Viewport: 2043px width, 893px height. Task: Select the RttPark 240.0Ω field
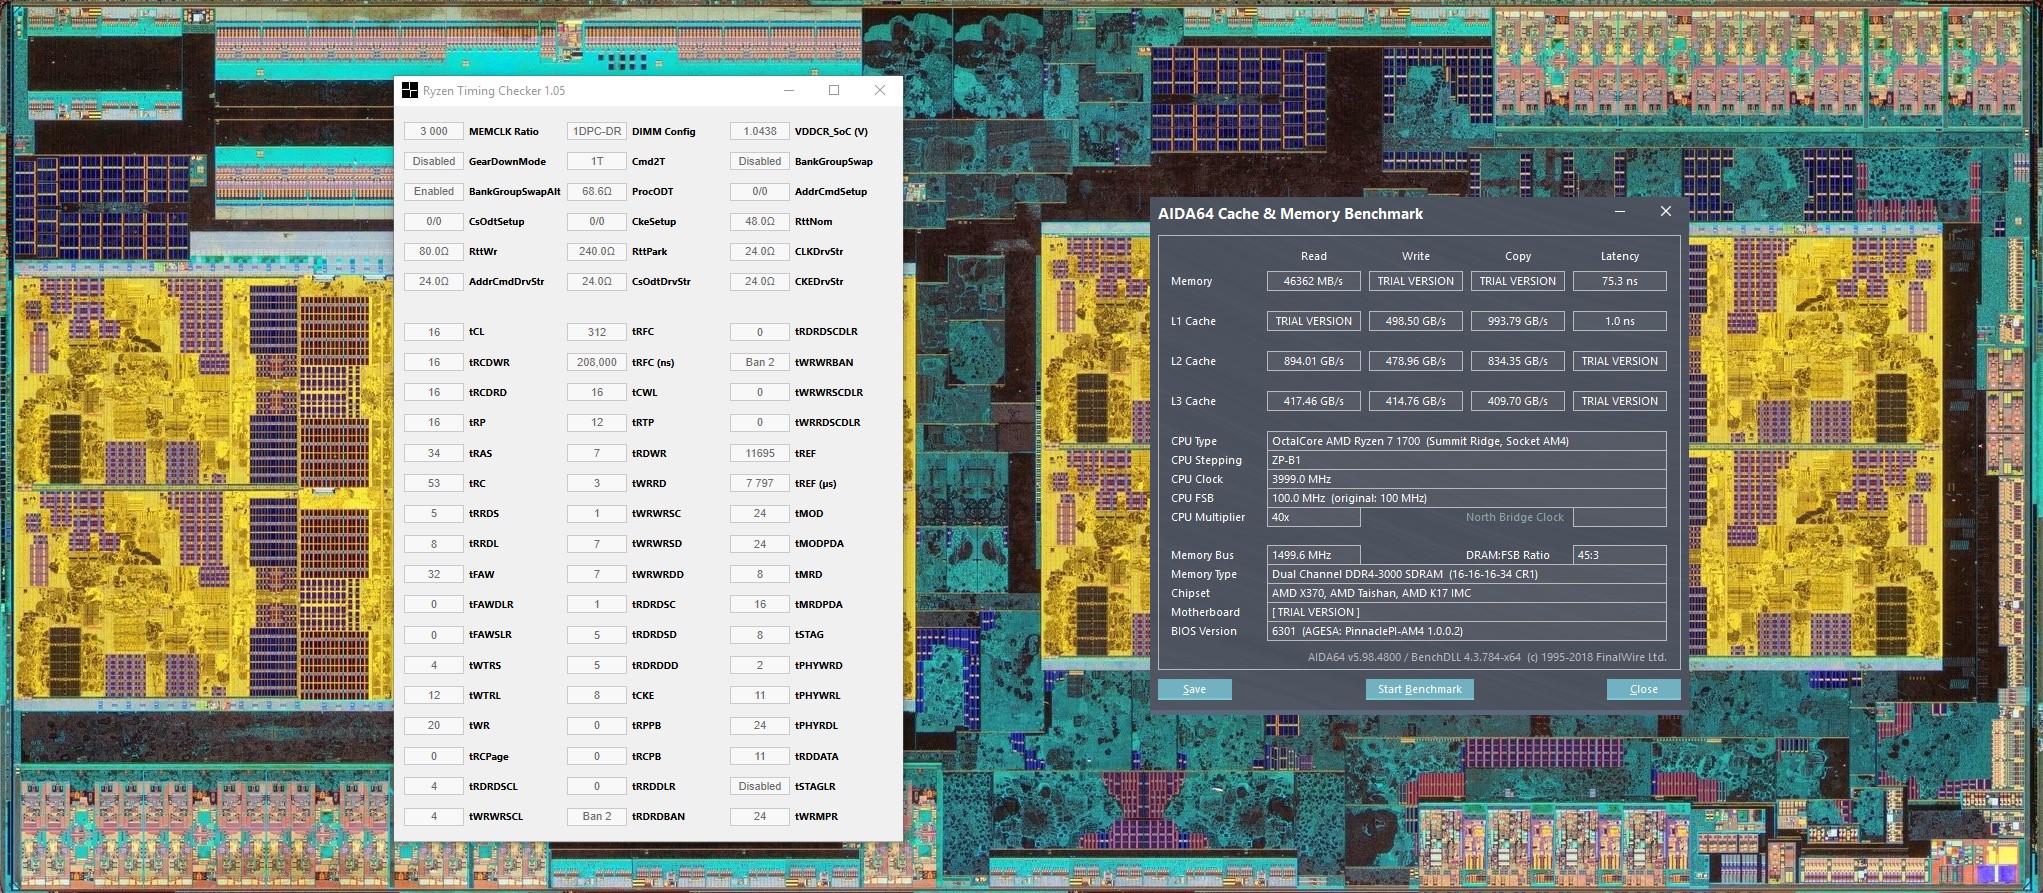point(597,251)
